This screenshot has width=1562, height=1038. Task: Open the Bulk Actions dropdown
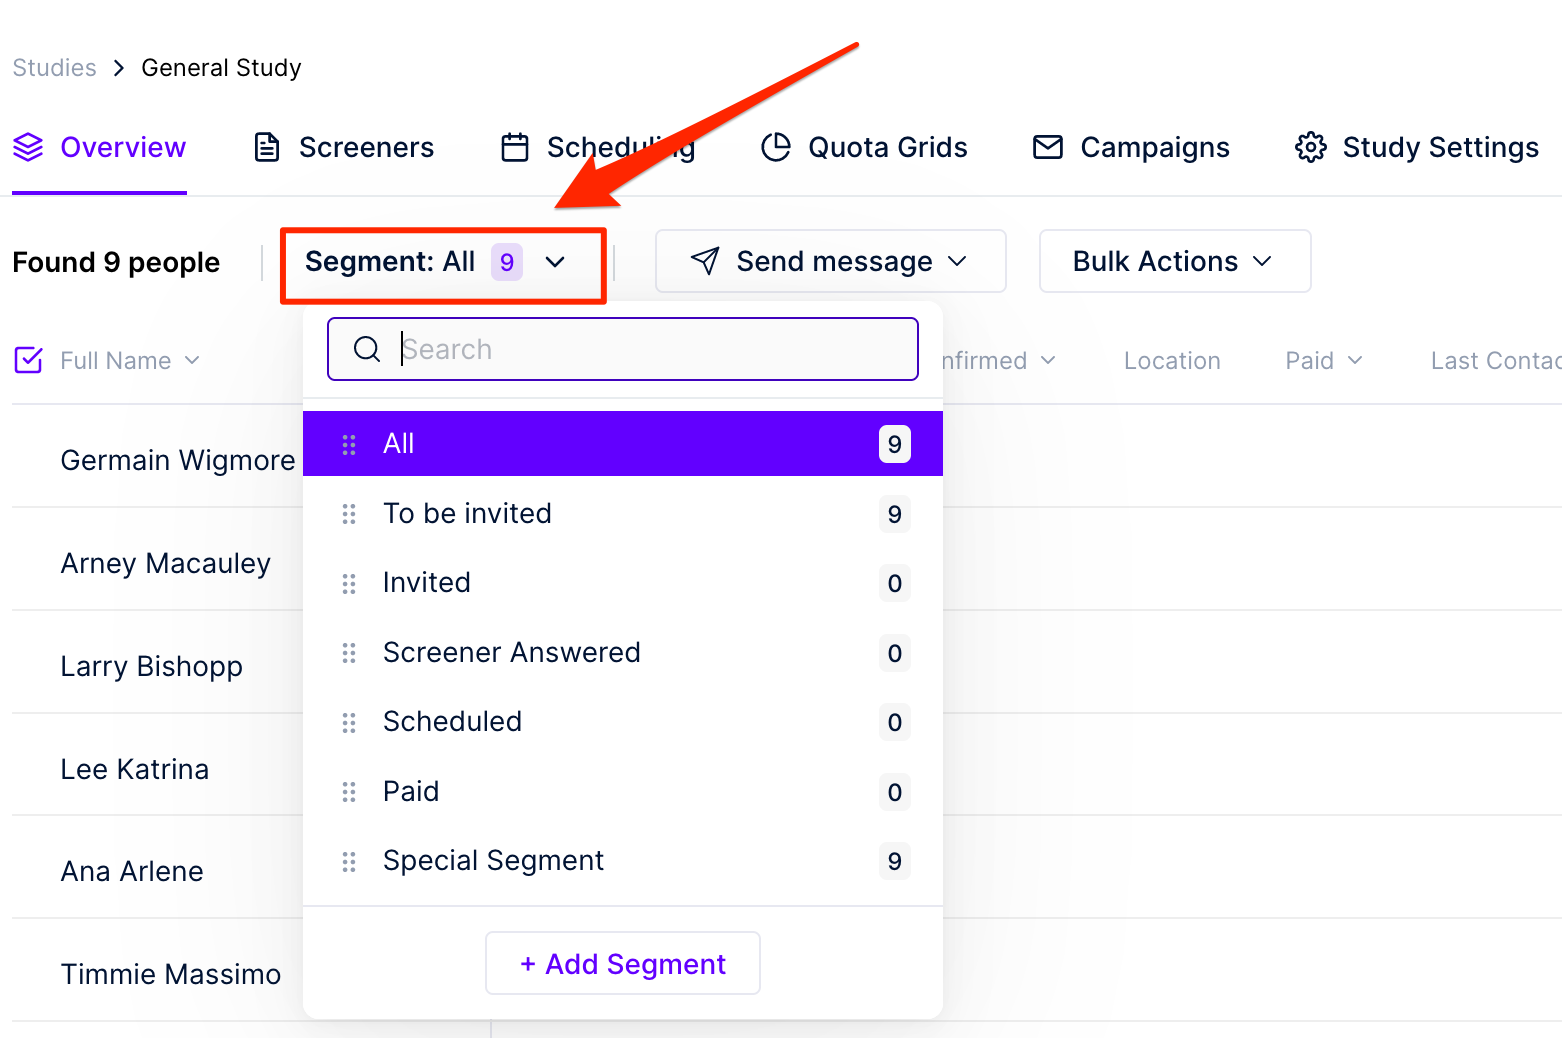pyautogui.click(x=1175, y=261)
